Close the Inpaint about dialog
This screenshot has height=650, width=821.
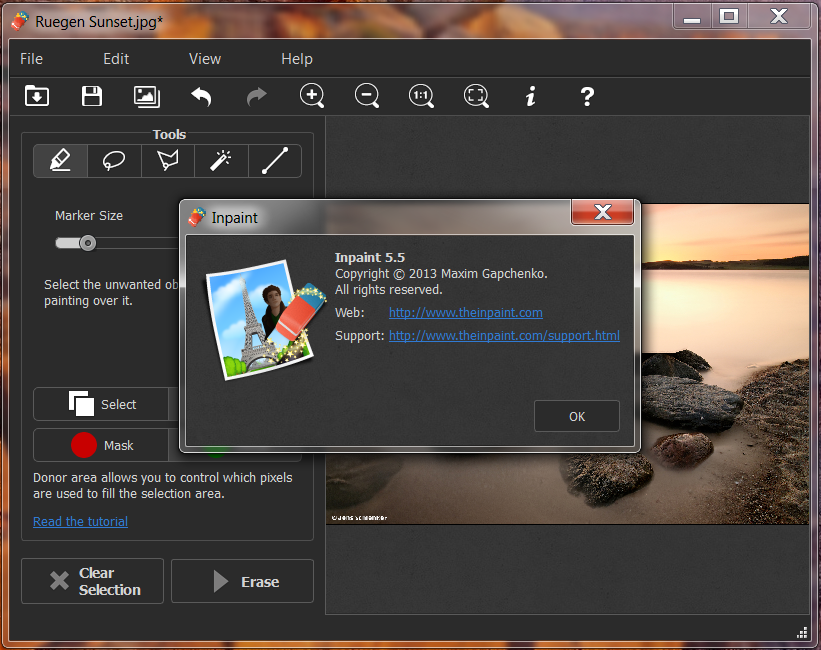click(602, 212)
